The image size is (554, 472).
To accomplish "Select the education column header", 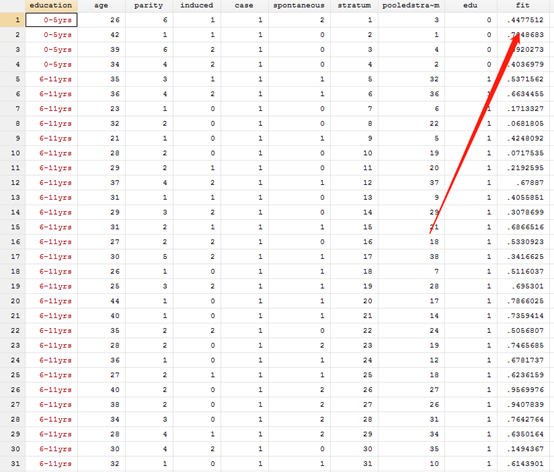I will tap(51, 5).
